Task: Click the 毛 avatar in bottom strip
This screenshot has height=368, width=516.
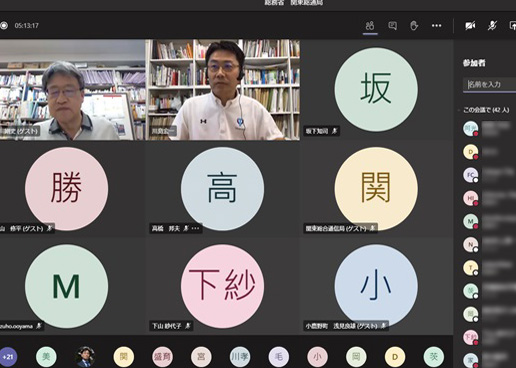Action: coord(279,357)
